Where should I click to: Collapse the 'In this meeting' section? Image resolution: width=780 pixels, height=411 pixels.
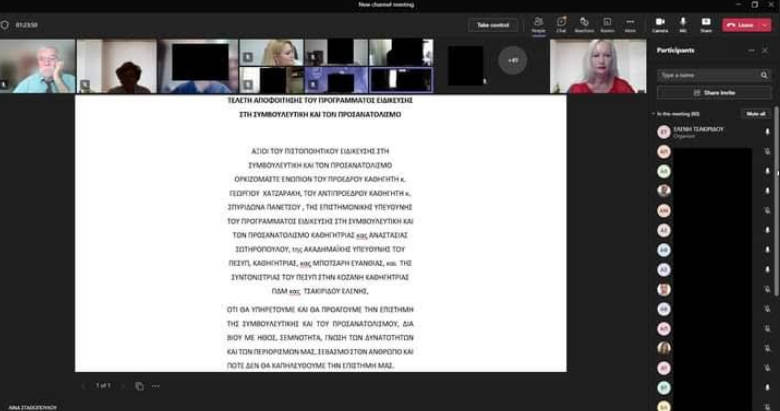(x=653, y=114)
